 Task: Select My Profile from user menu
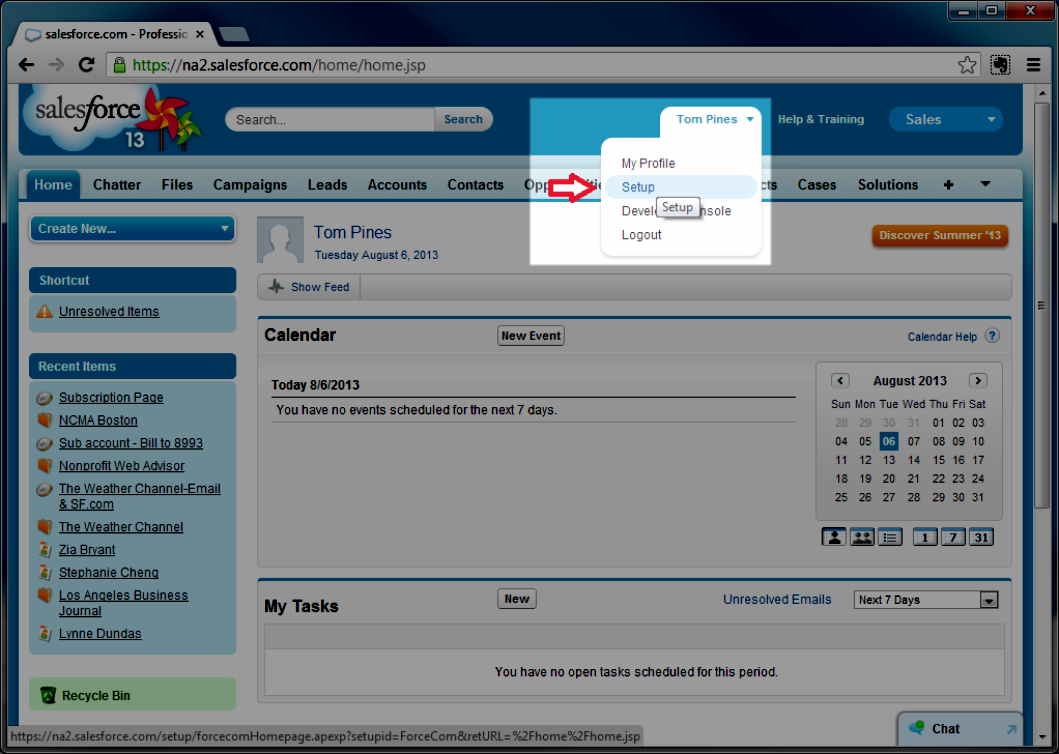tap(648, 163)
